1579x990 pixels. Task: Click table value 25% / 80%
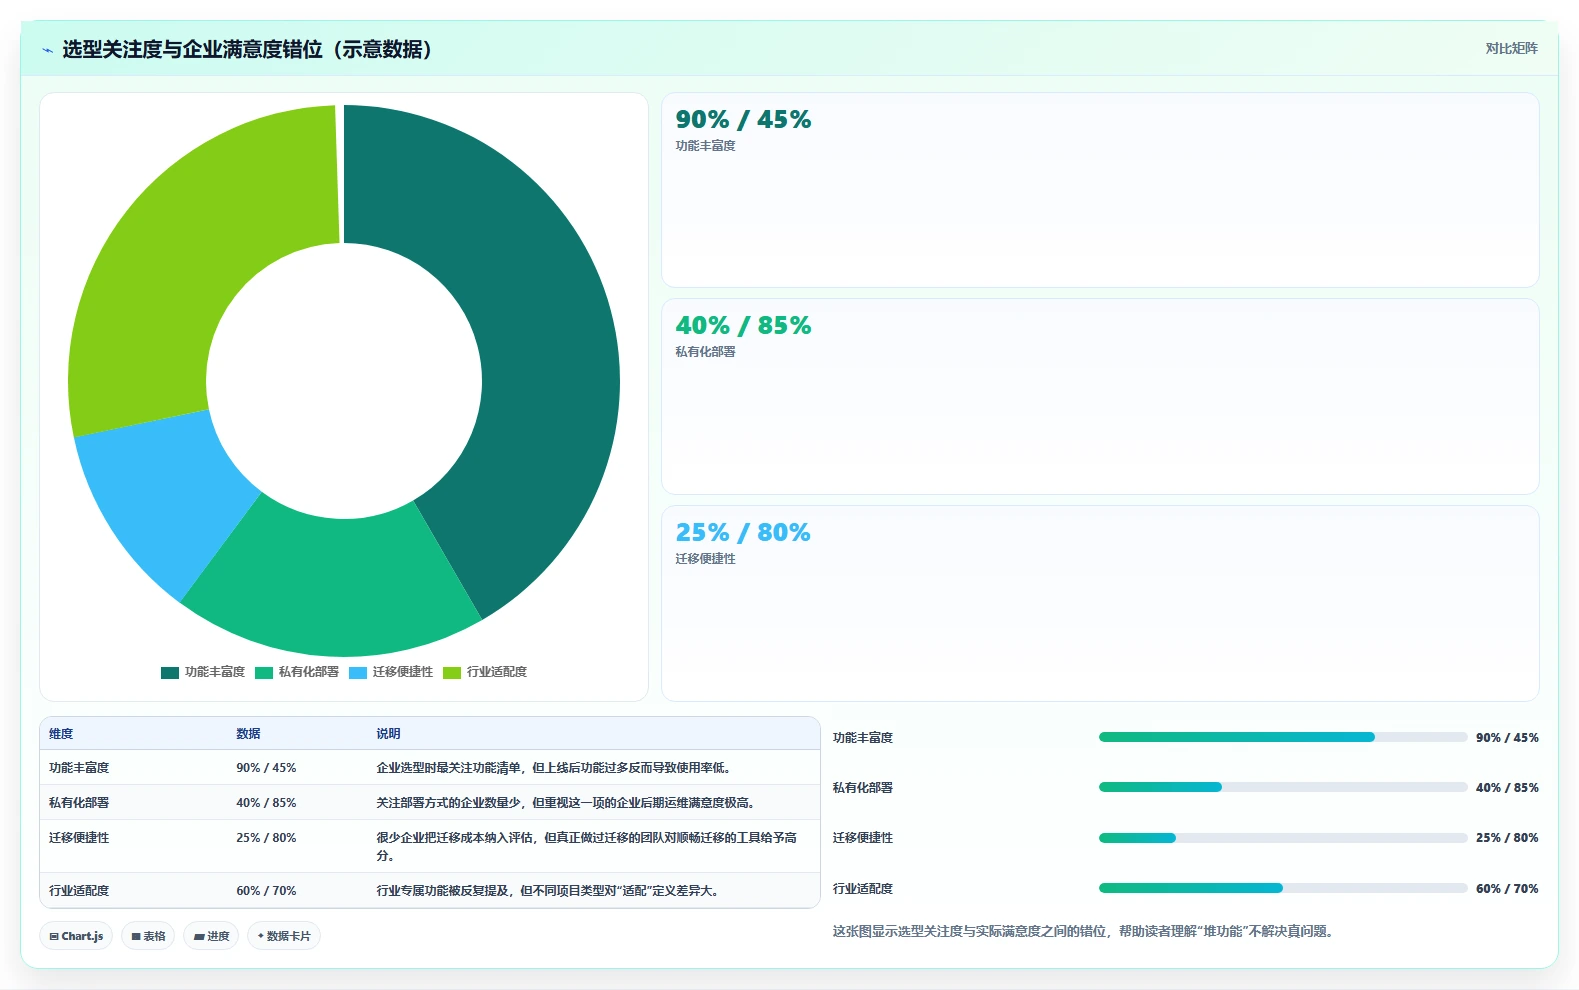tap(266, 838)
